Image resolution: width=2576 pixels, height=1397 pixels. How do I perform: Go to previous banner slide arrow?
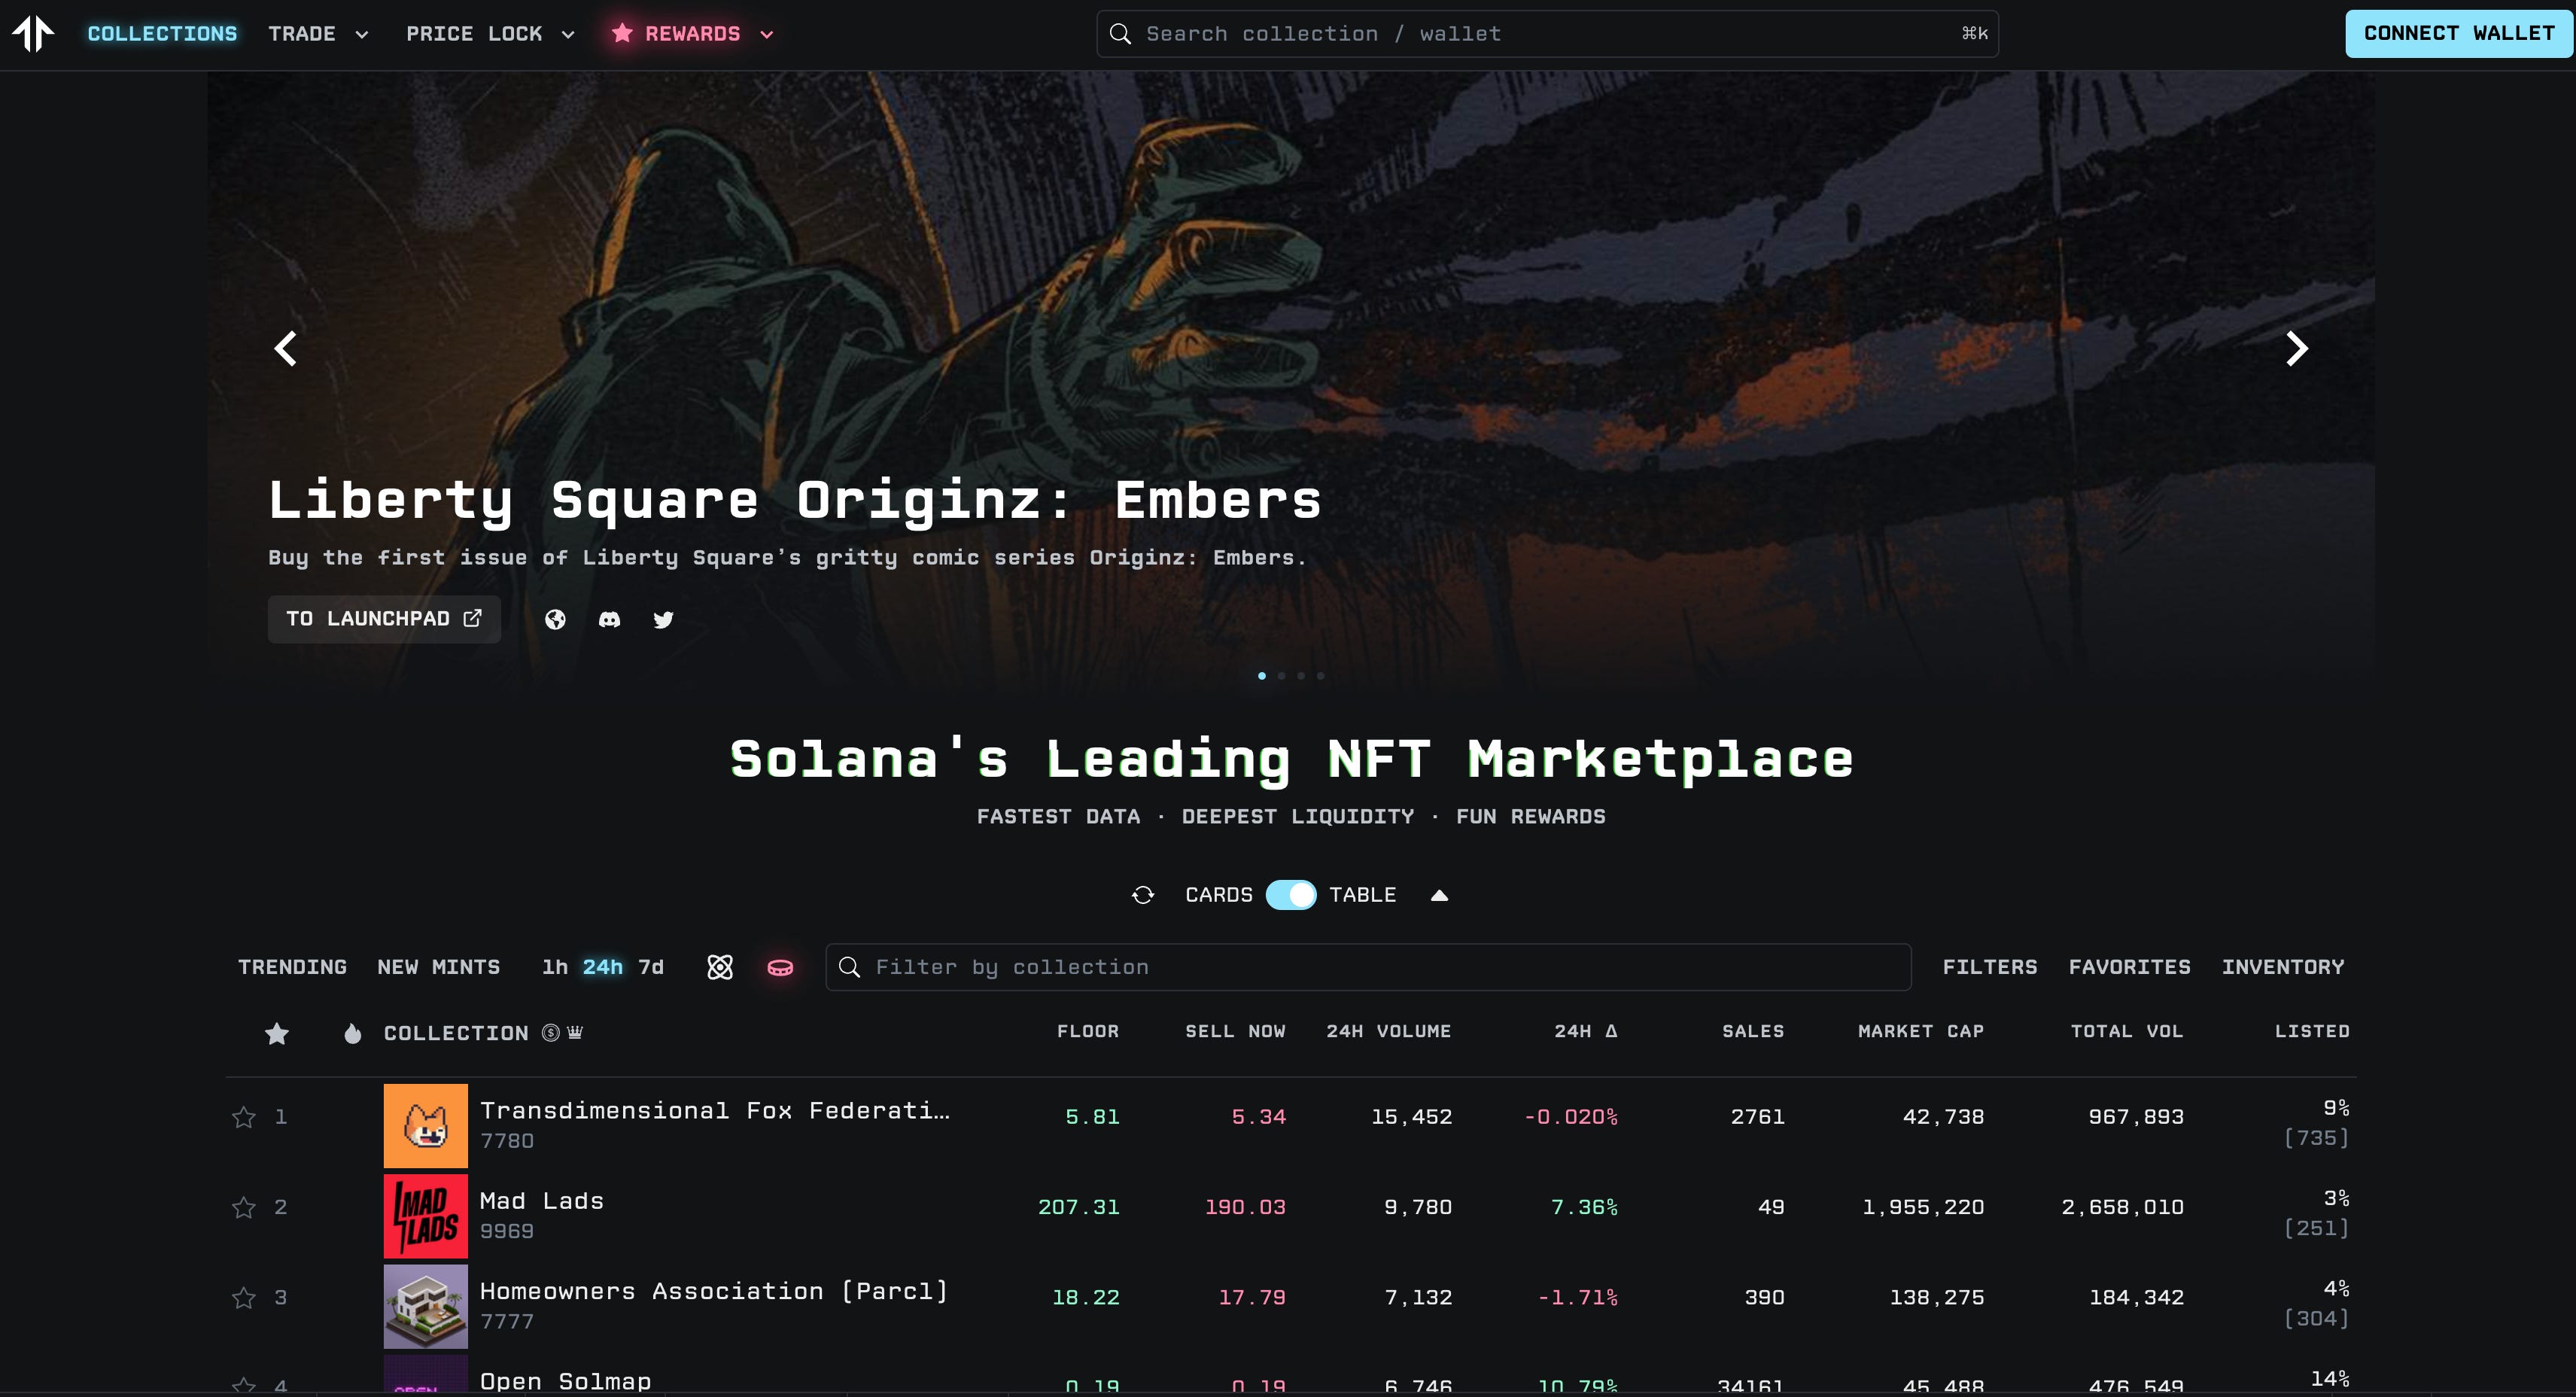pos(286,349)
